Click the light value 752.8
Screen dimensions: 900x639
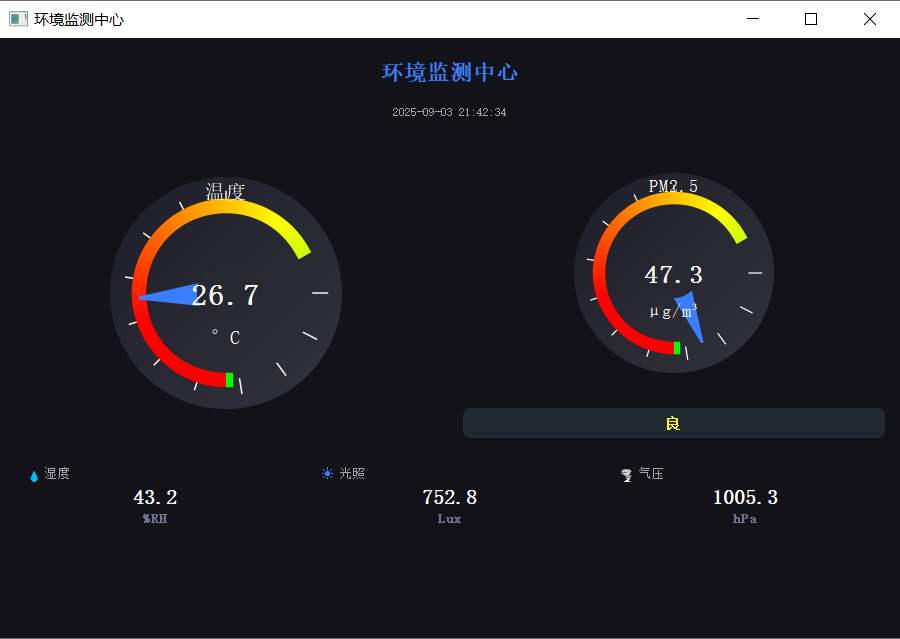pos(449,497)
